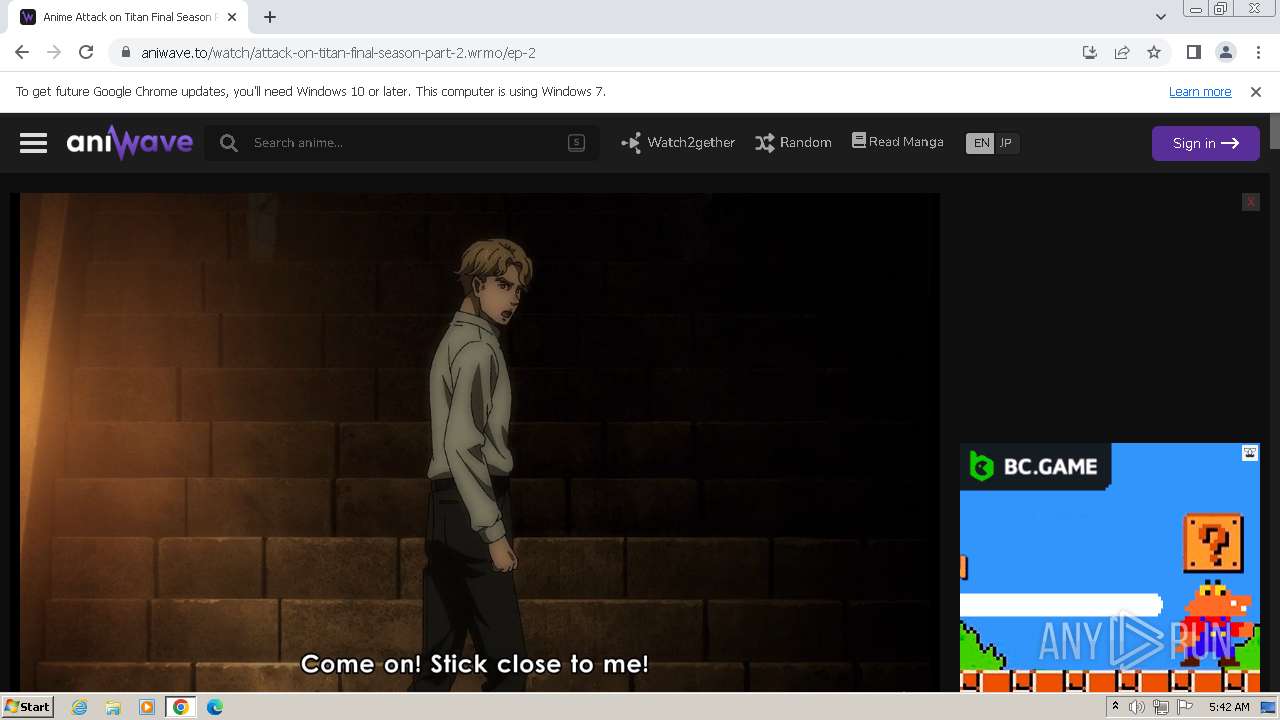Open Microsoft Edge from taskbar

click(x=214, y=707)
